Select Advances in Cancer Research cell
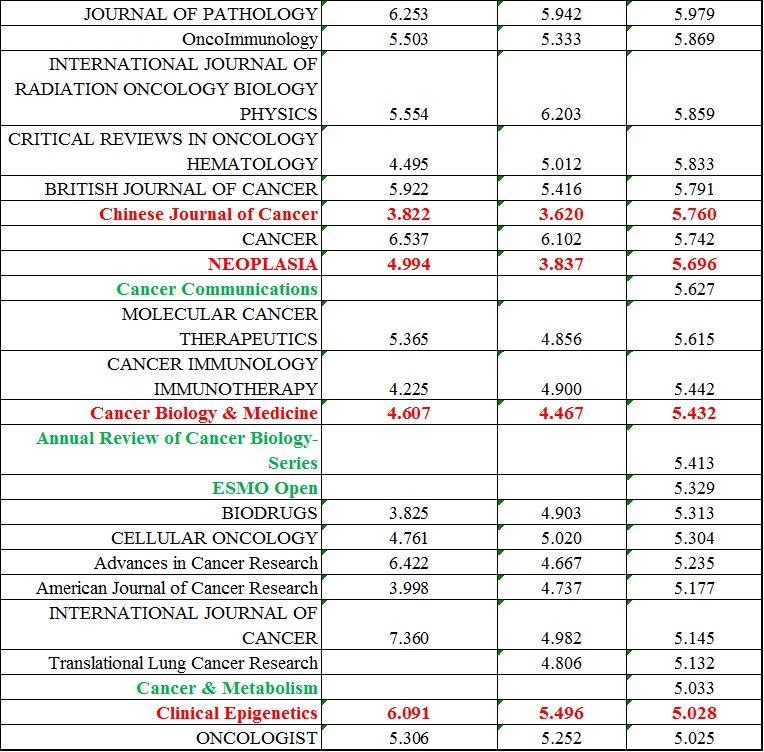764x752 pixels. [161, 562]
